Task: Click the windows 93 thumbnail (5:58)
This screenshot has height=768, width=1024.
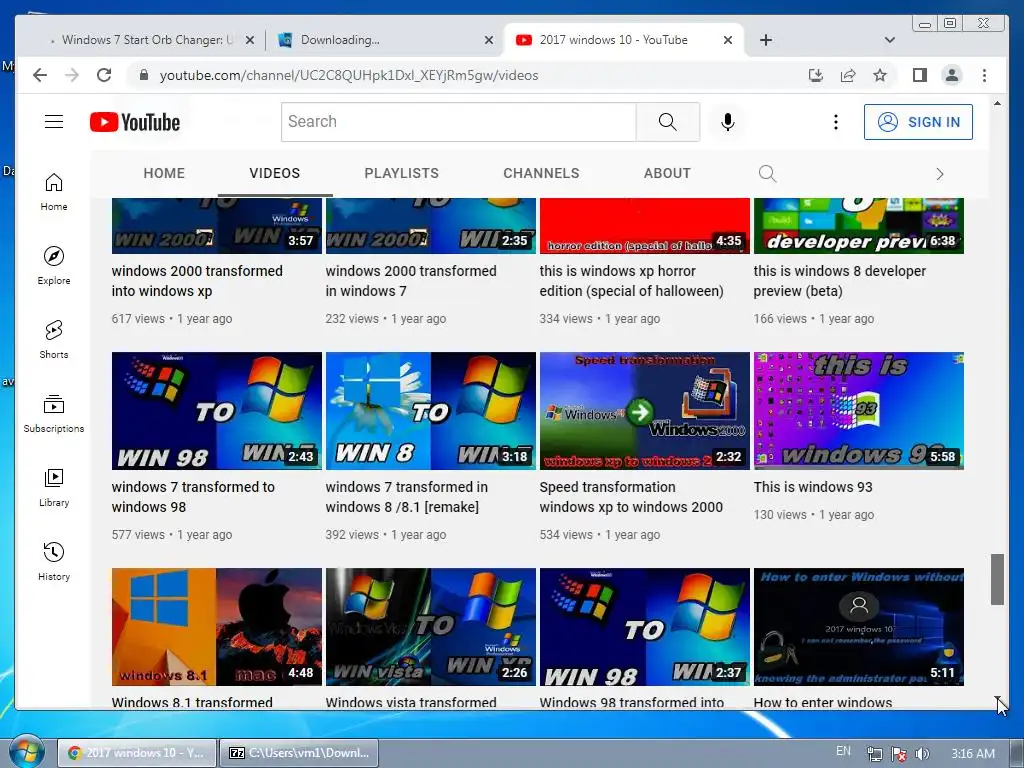Action: 858,411
